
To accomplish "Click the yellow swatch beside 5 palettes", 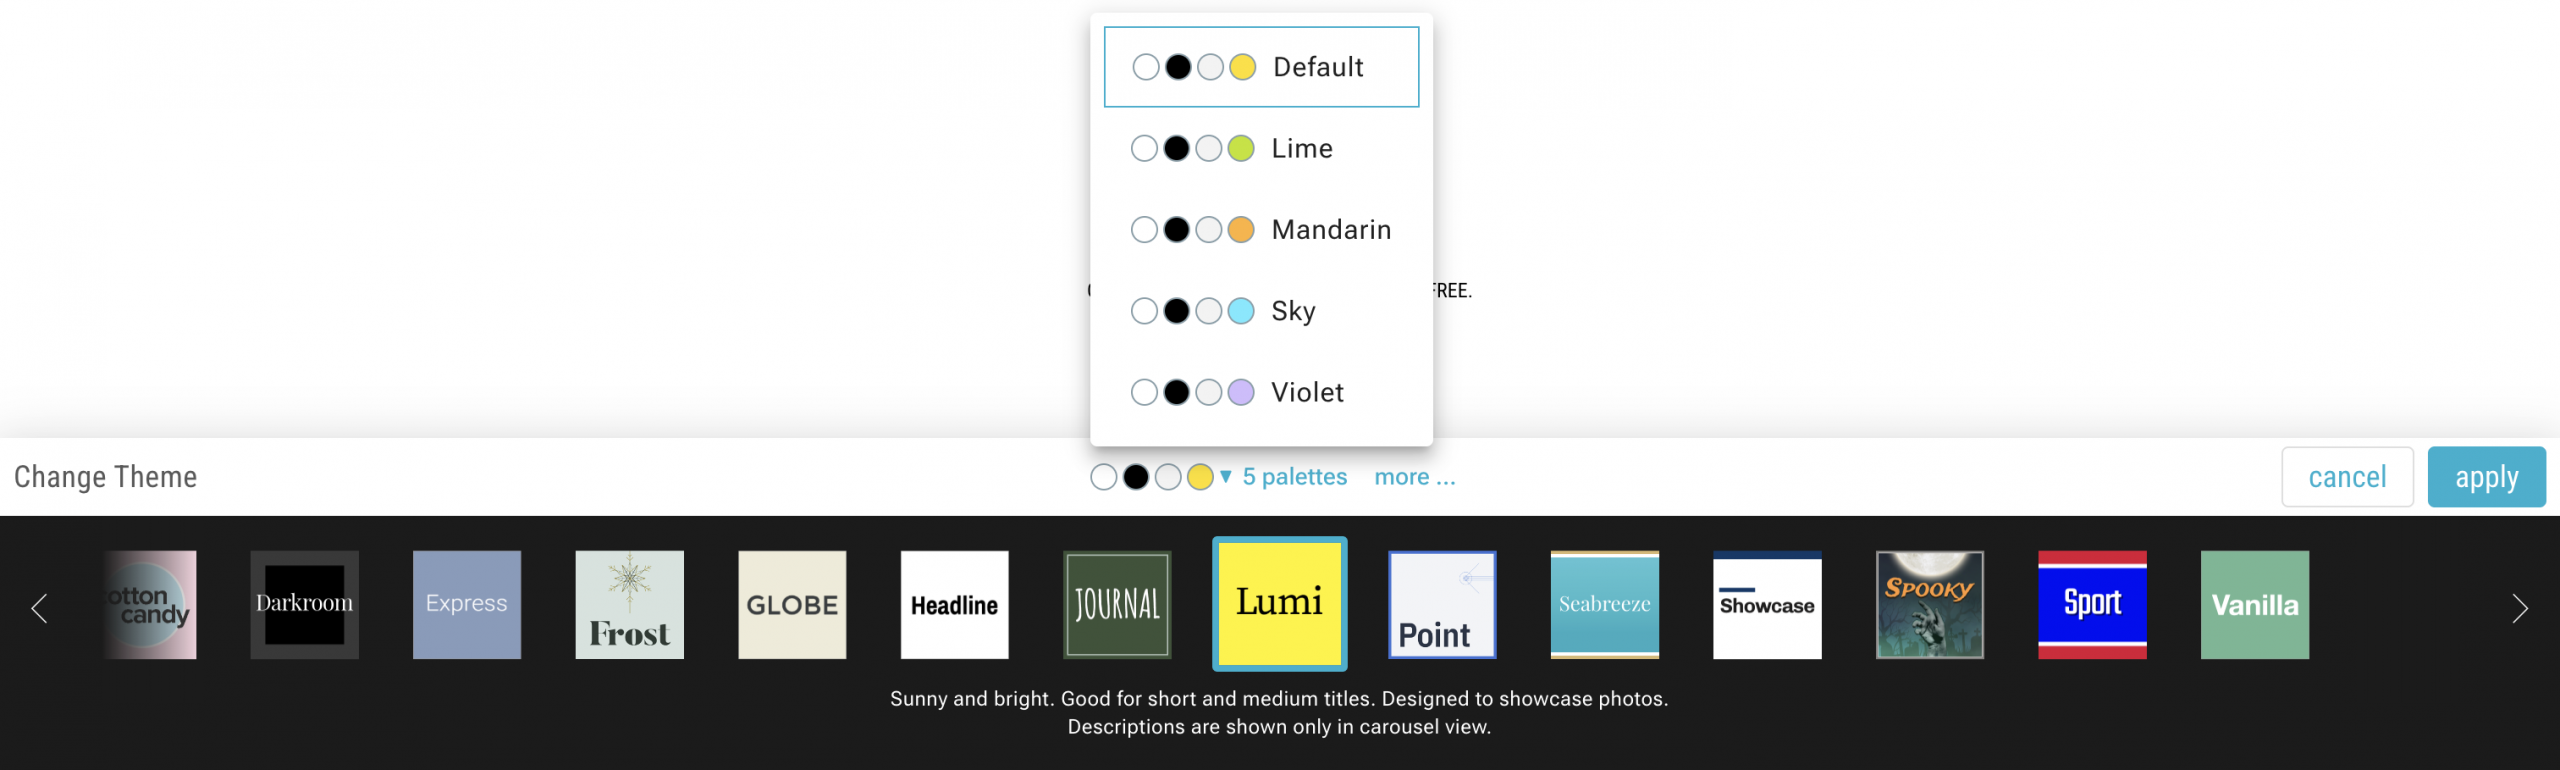I will click(1200, 477).
